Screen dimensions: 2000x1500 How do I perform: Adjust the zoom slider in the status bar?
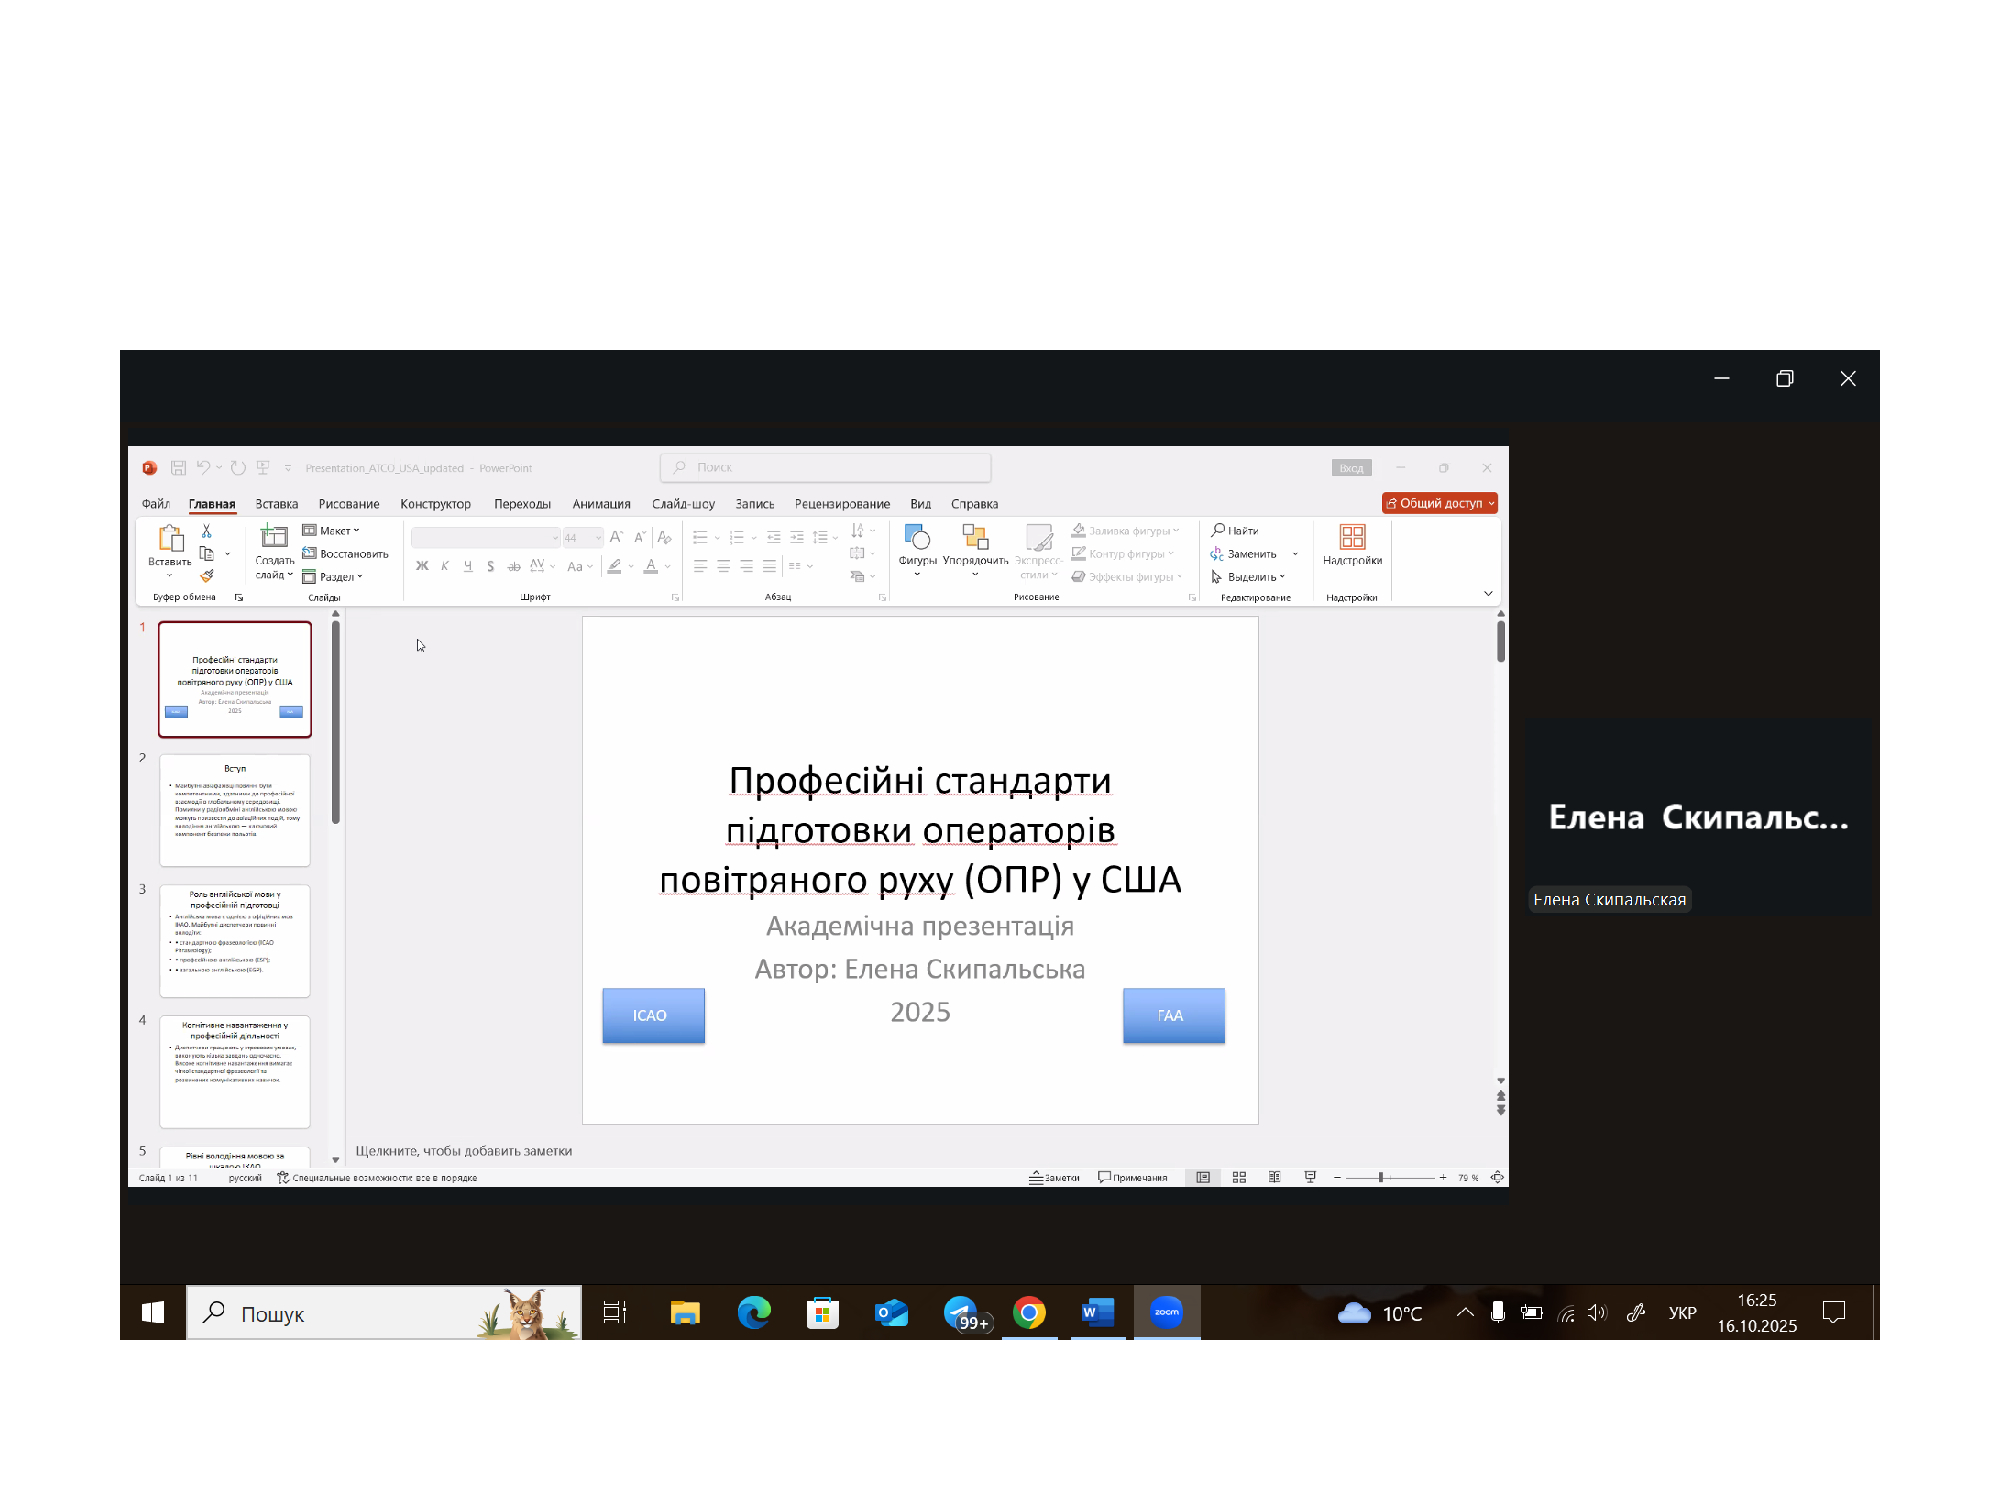pos(1381,1178)
